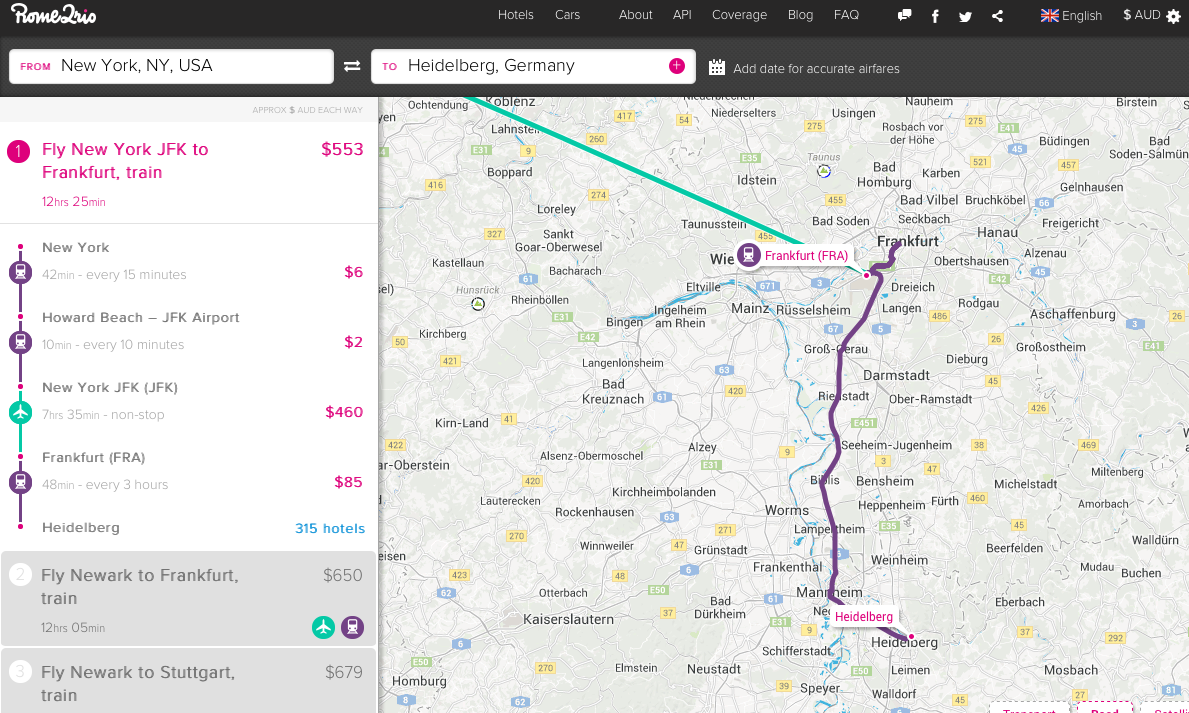Image resolution: width=1189 pixels, height=713 pixels.
Task: Click the Darmstadt label on the map
Action: tap(896, 375)
